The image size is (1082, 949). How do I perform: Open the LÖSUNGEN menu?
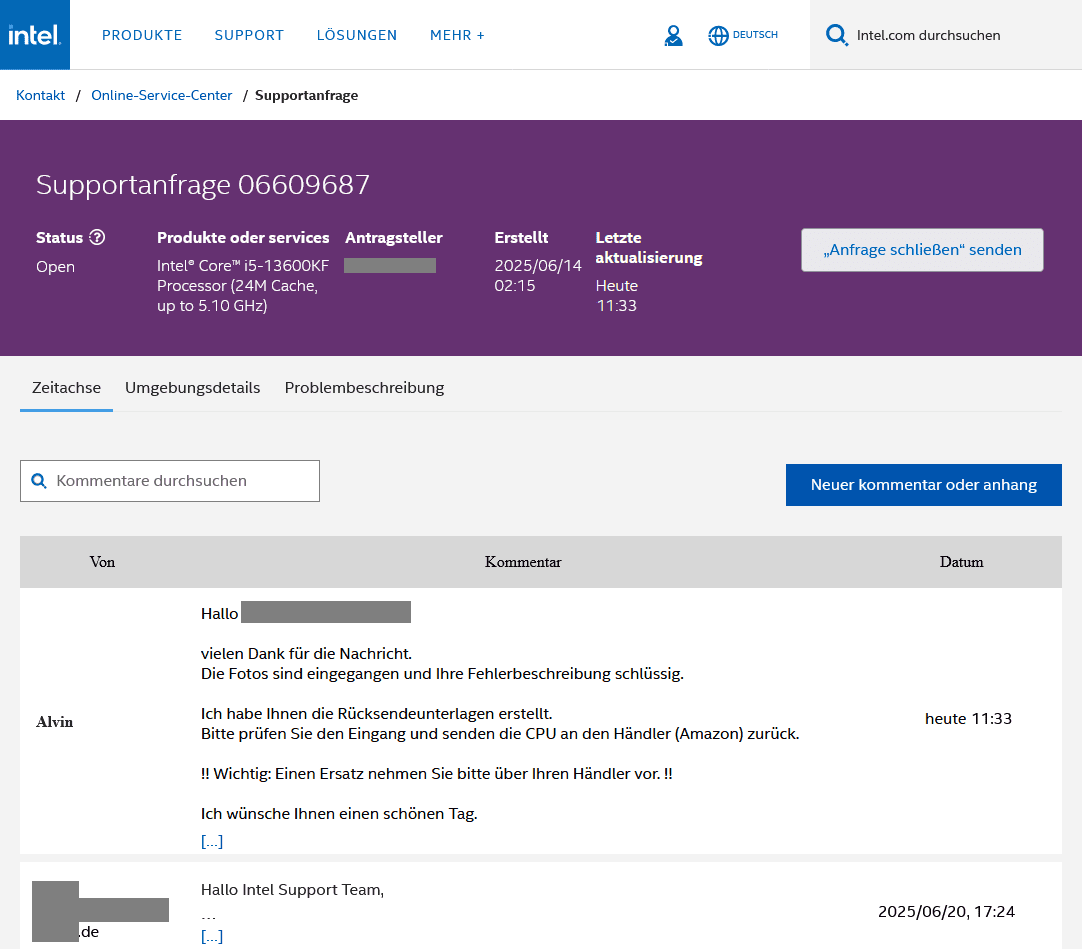pyautogui.click(x=357, y=35)
